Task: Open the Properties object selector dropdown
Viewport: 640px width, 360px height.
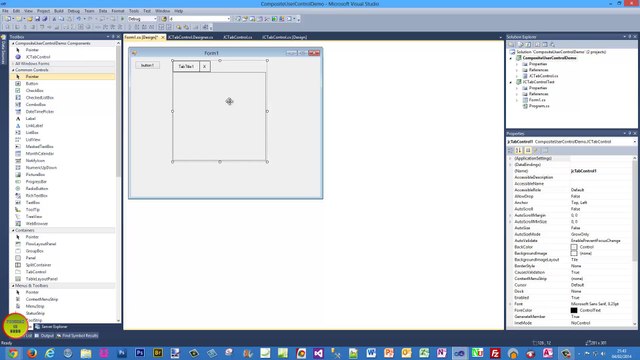Action: coord(634,142)
